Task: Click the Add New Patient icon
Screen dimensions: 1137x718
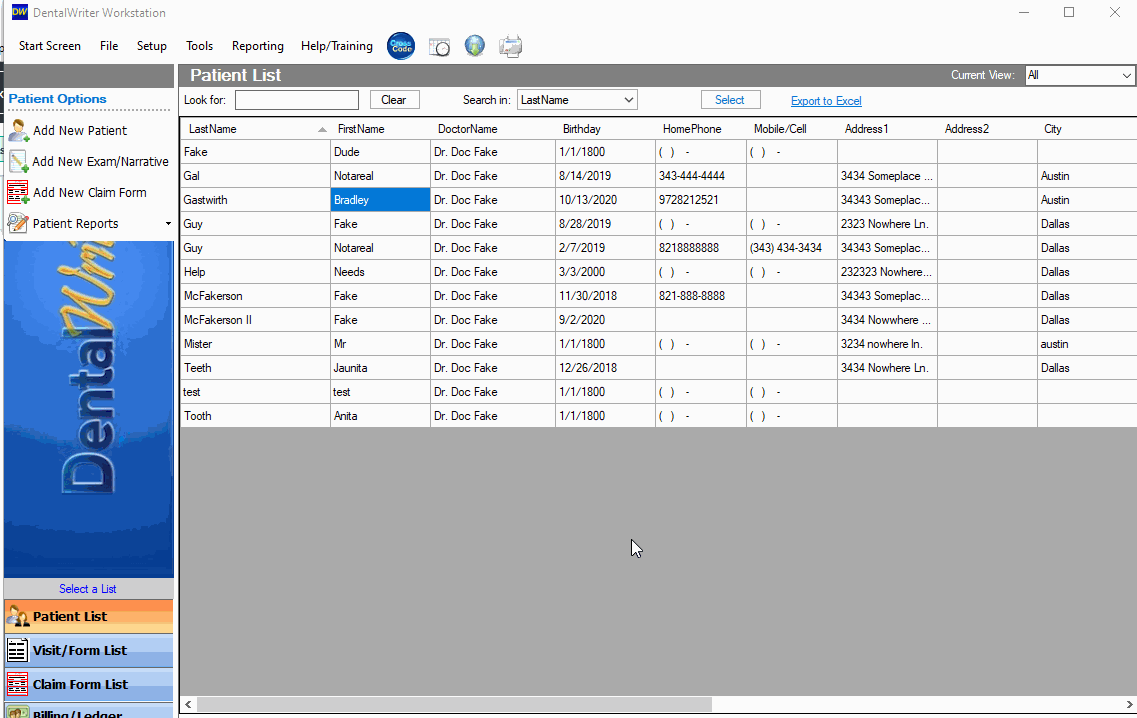Action: pos(18,131)
